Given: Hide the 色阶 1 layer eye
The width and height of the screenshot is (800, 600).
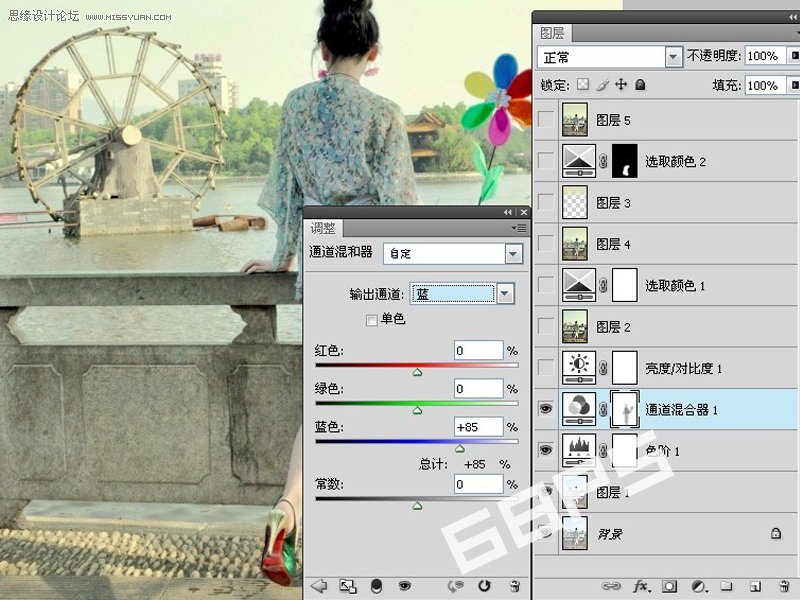Looking at the screenshot, I should [545, 450].
